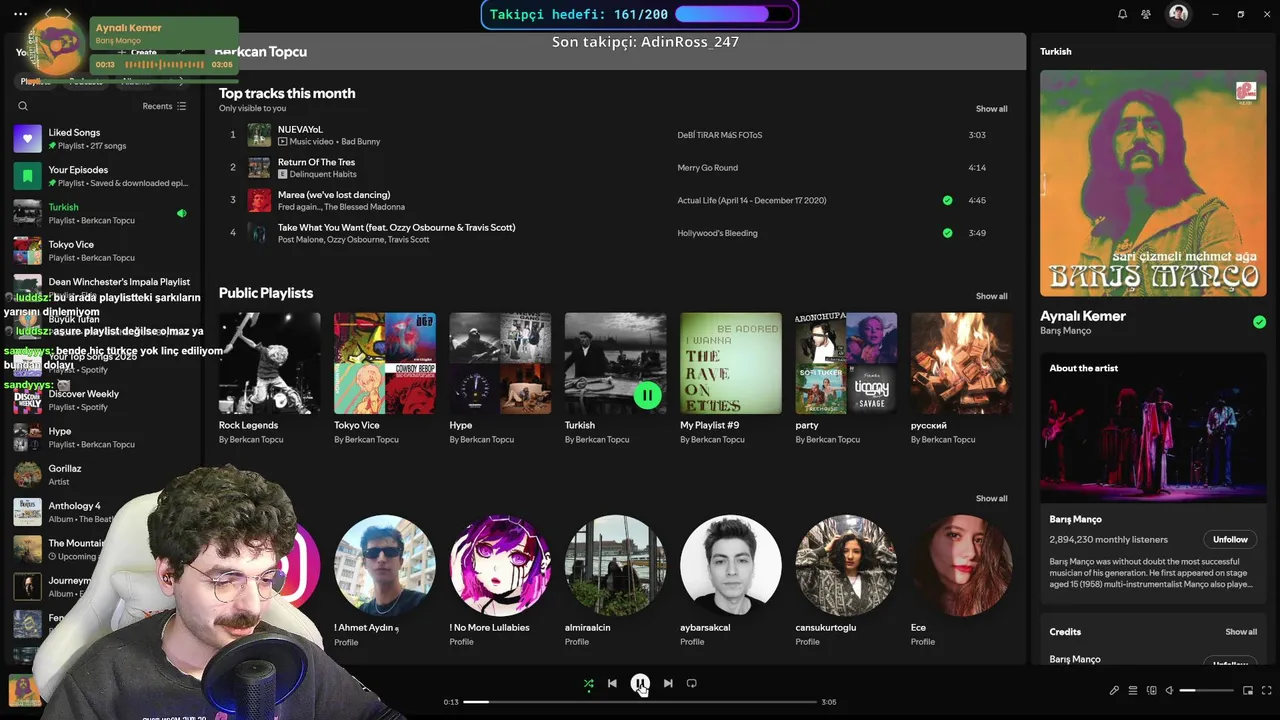
Task: Toggle saved checkmark beside Aynalı Kemer
Action: click(1259, 322)
